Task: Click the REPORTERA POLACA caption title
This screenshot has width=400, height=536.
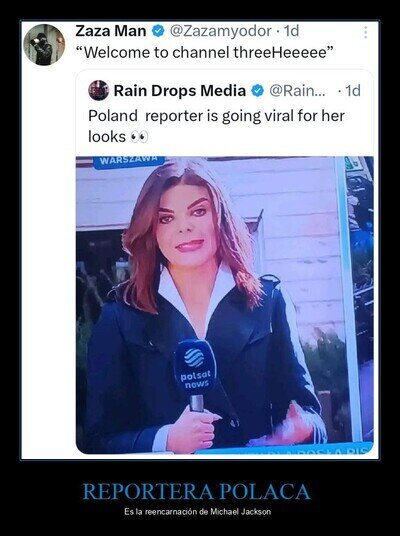Action: pos(197,492)
